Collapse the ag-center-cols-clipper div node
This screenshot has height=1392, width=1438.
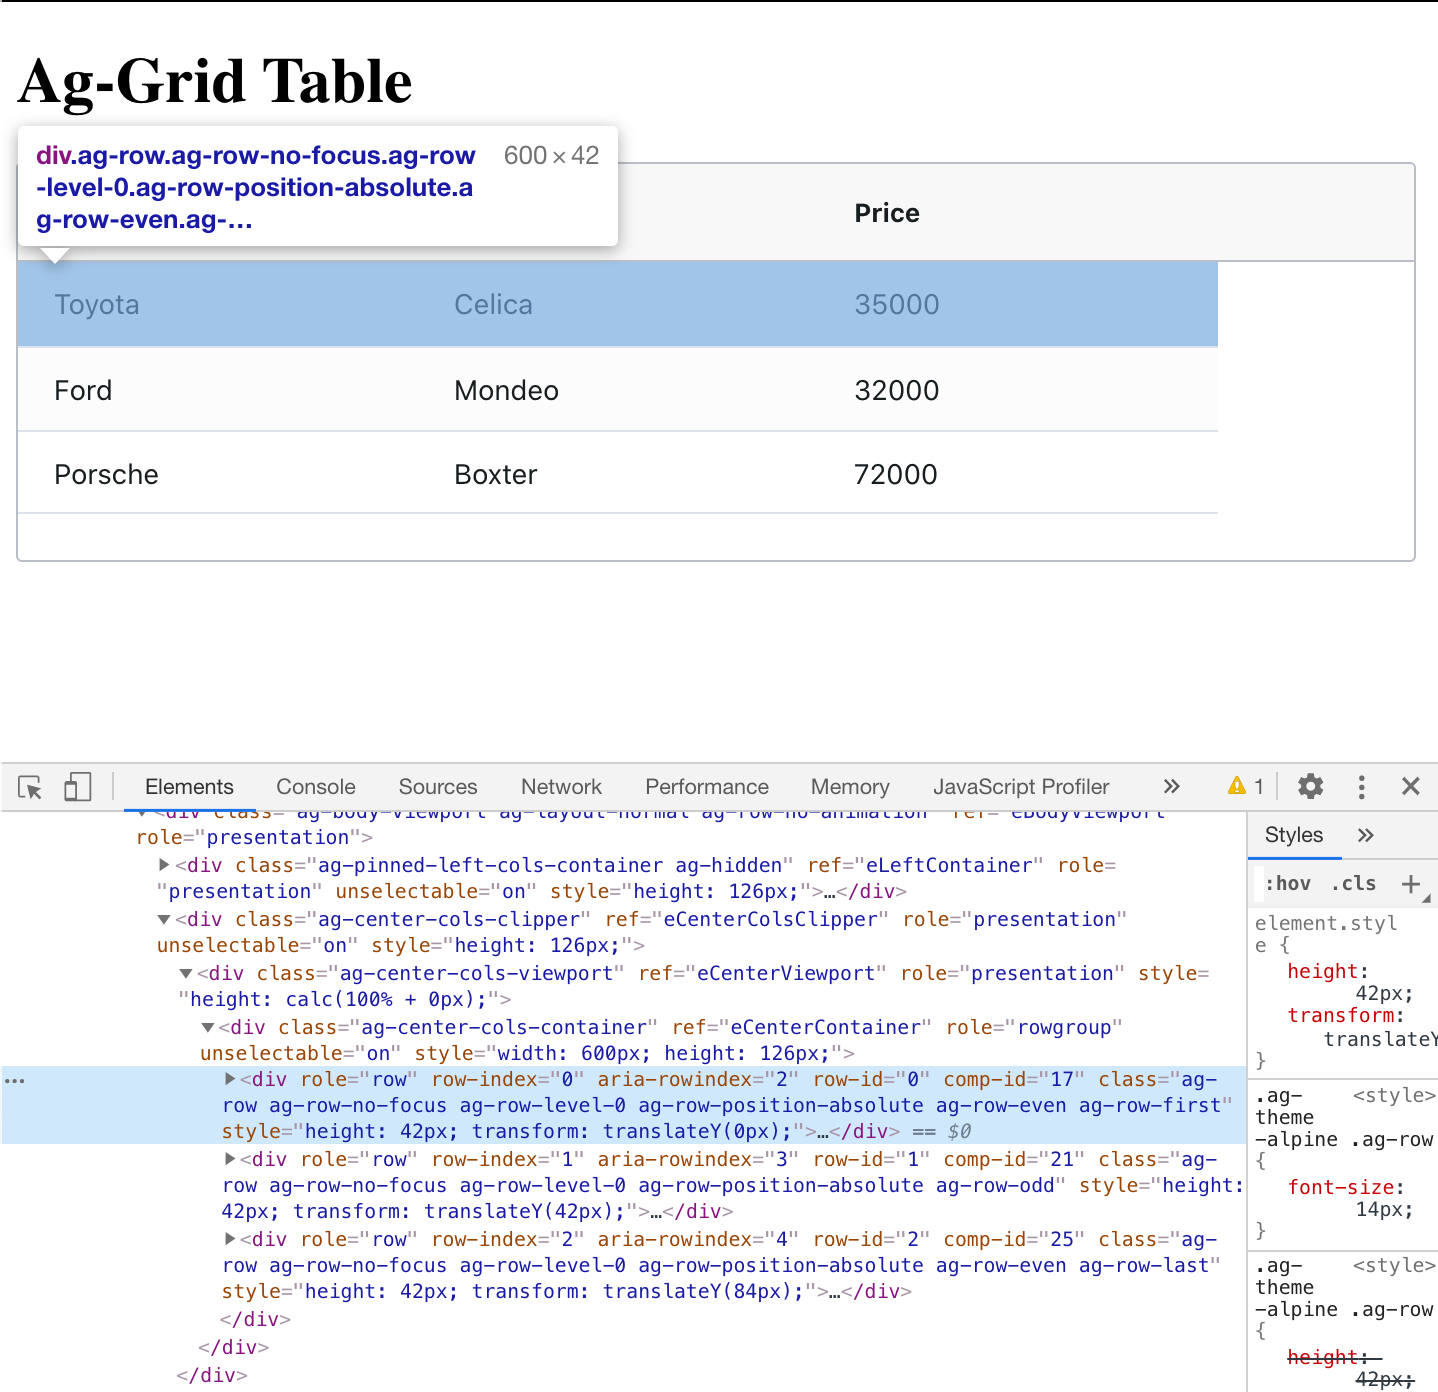164,919
